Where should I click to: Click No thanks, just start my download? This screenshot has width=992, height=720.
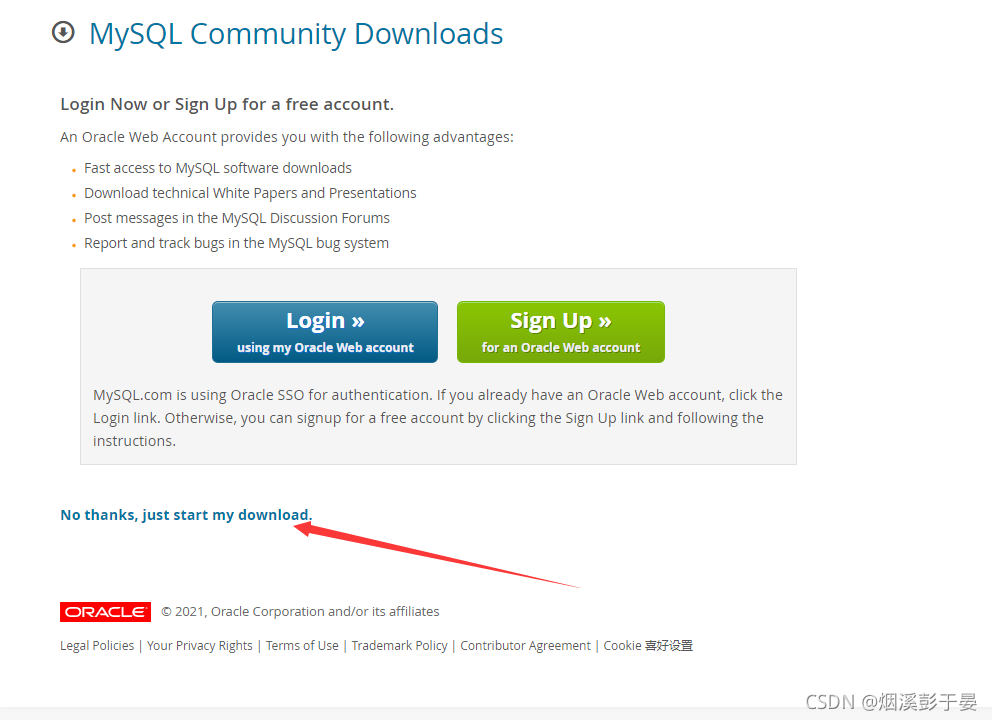(x=186, y=515)
